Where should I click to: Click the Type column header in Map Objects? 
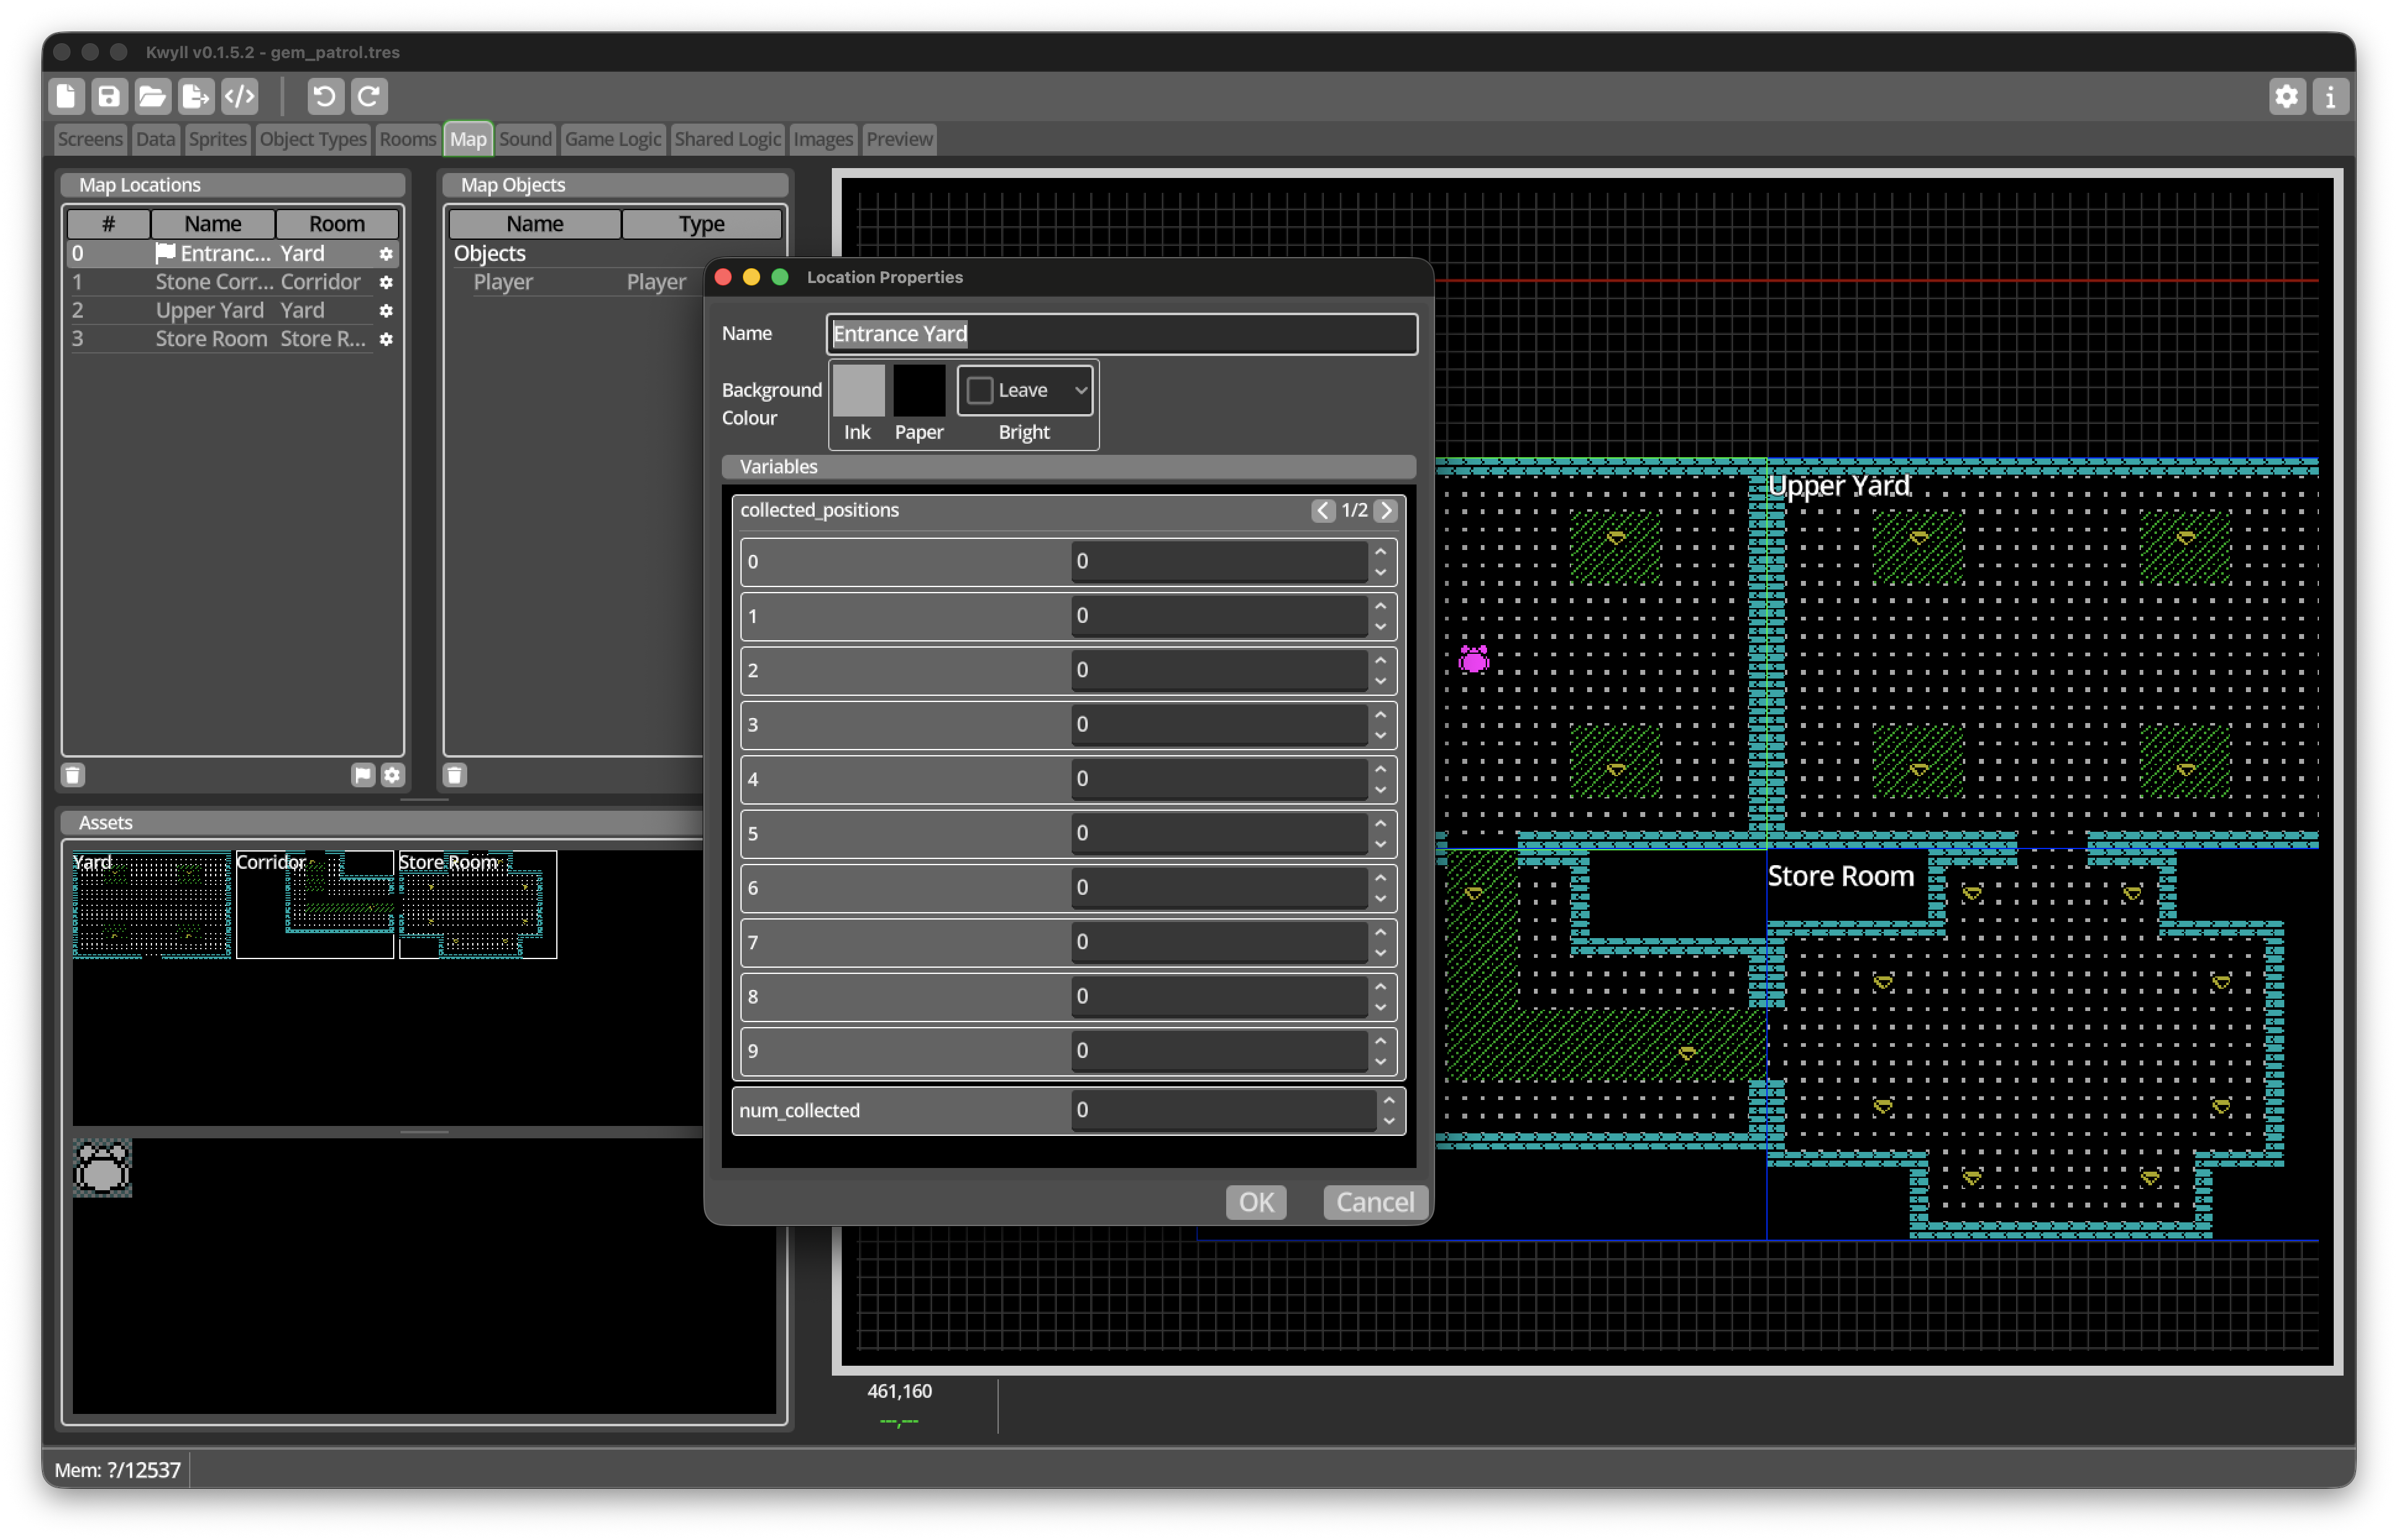click(702, 223)
